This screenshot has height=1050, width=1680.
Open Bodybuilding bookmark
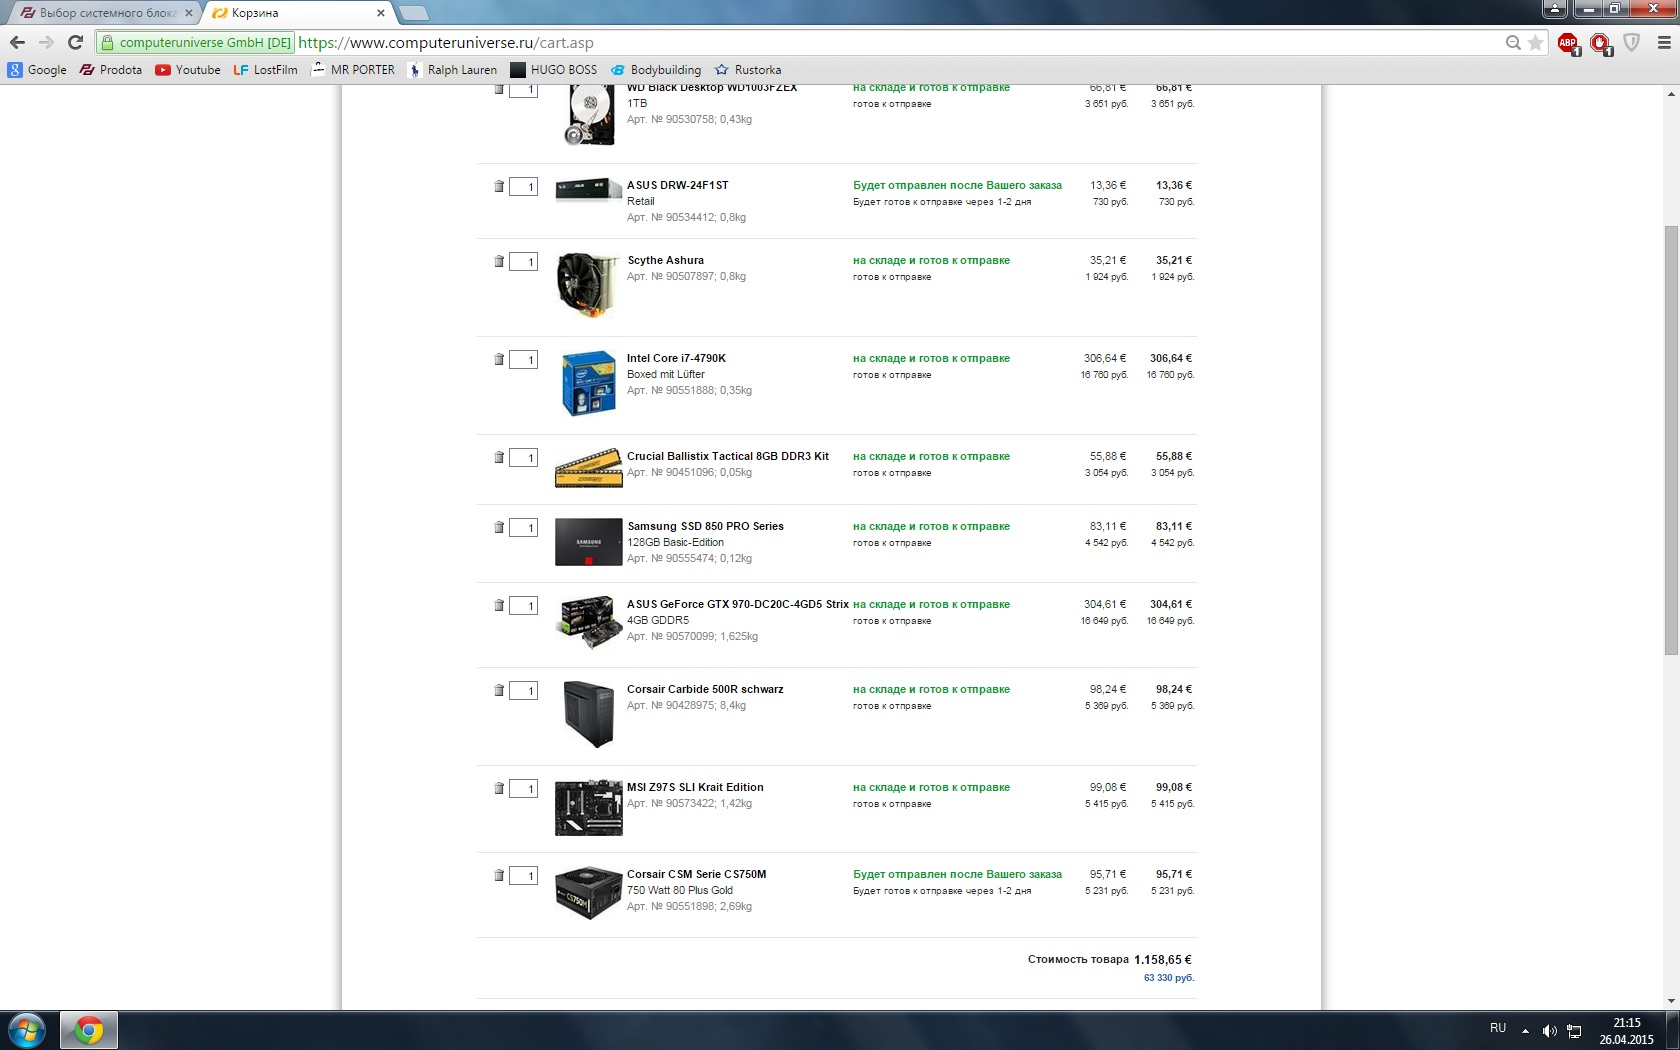coord(656,70)
